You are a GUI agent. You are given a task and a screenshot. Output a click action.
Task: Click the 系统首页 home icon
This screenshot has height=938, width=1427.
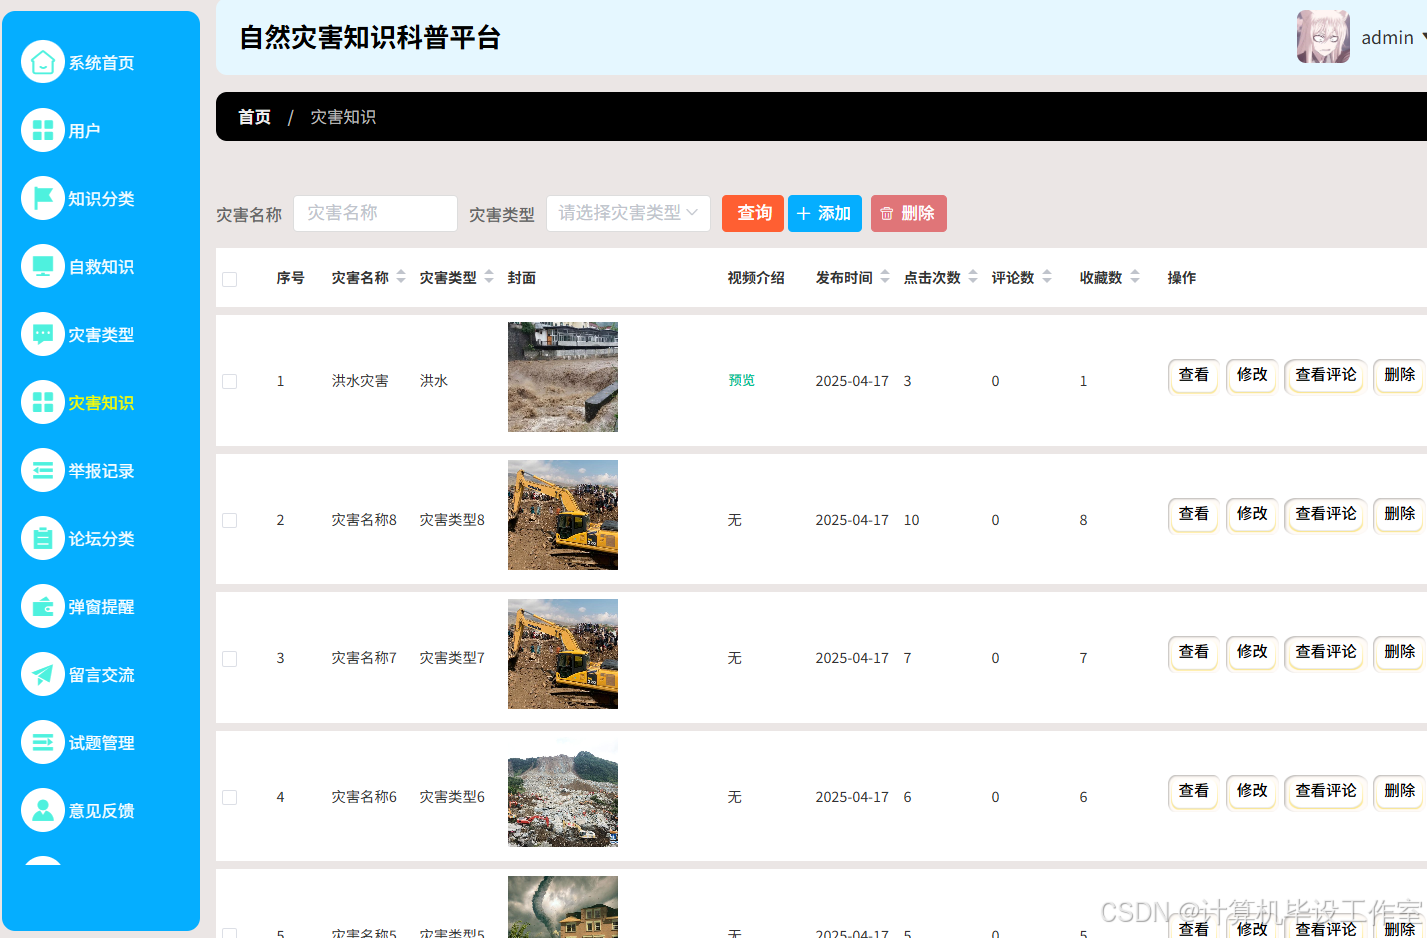coord(43,62)
